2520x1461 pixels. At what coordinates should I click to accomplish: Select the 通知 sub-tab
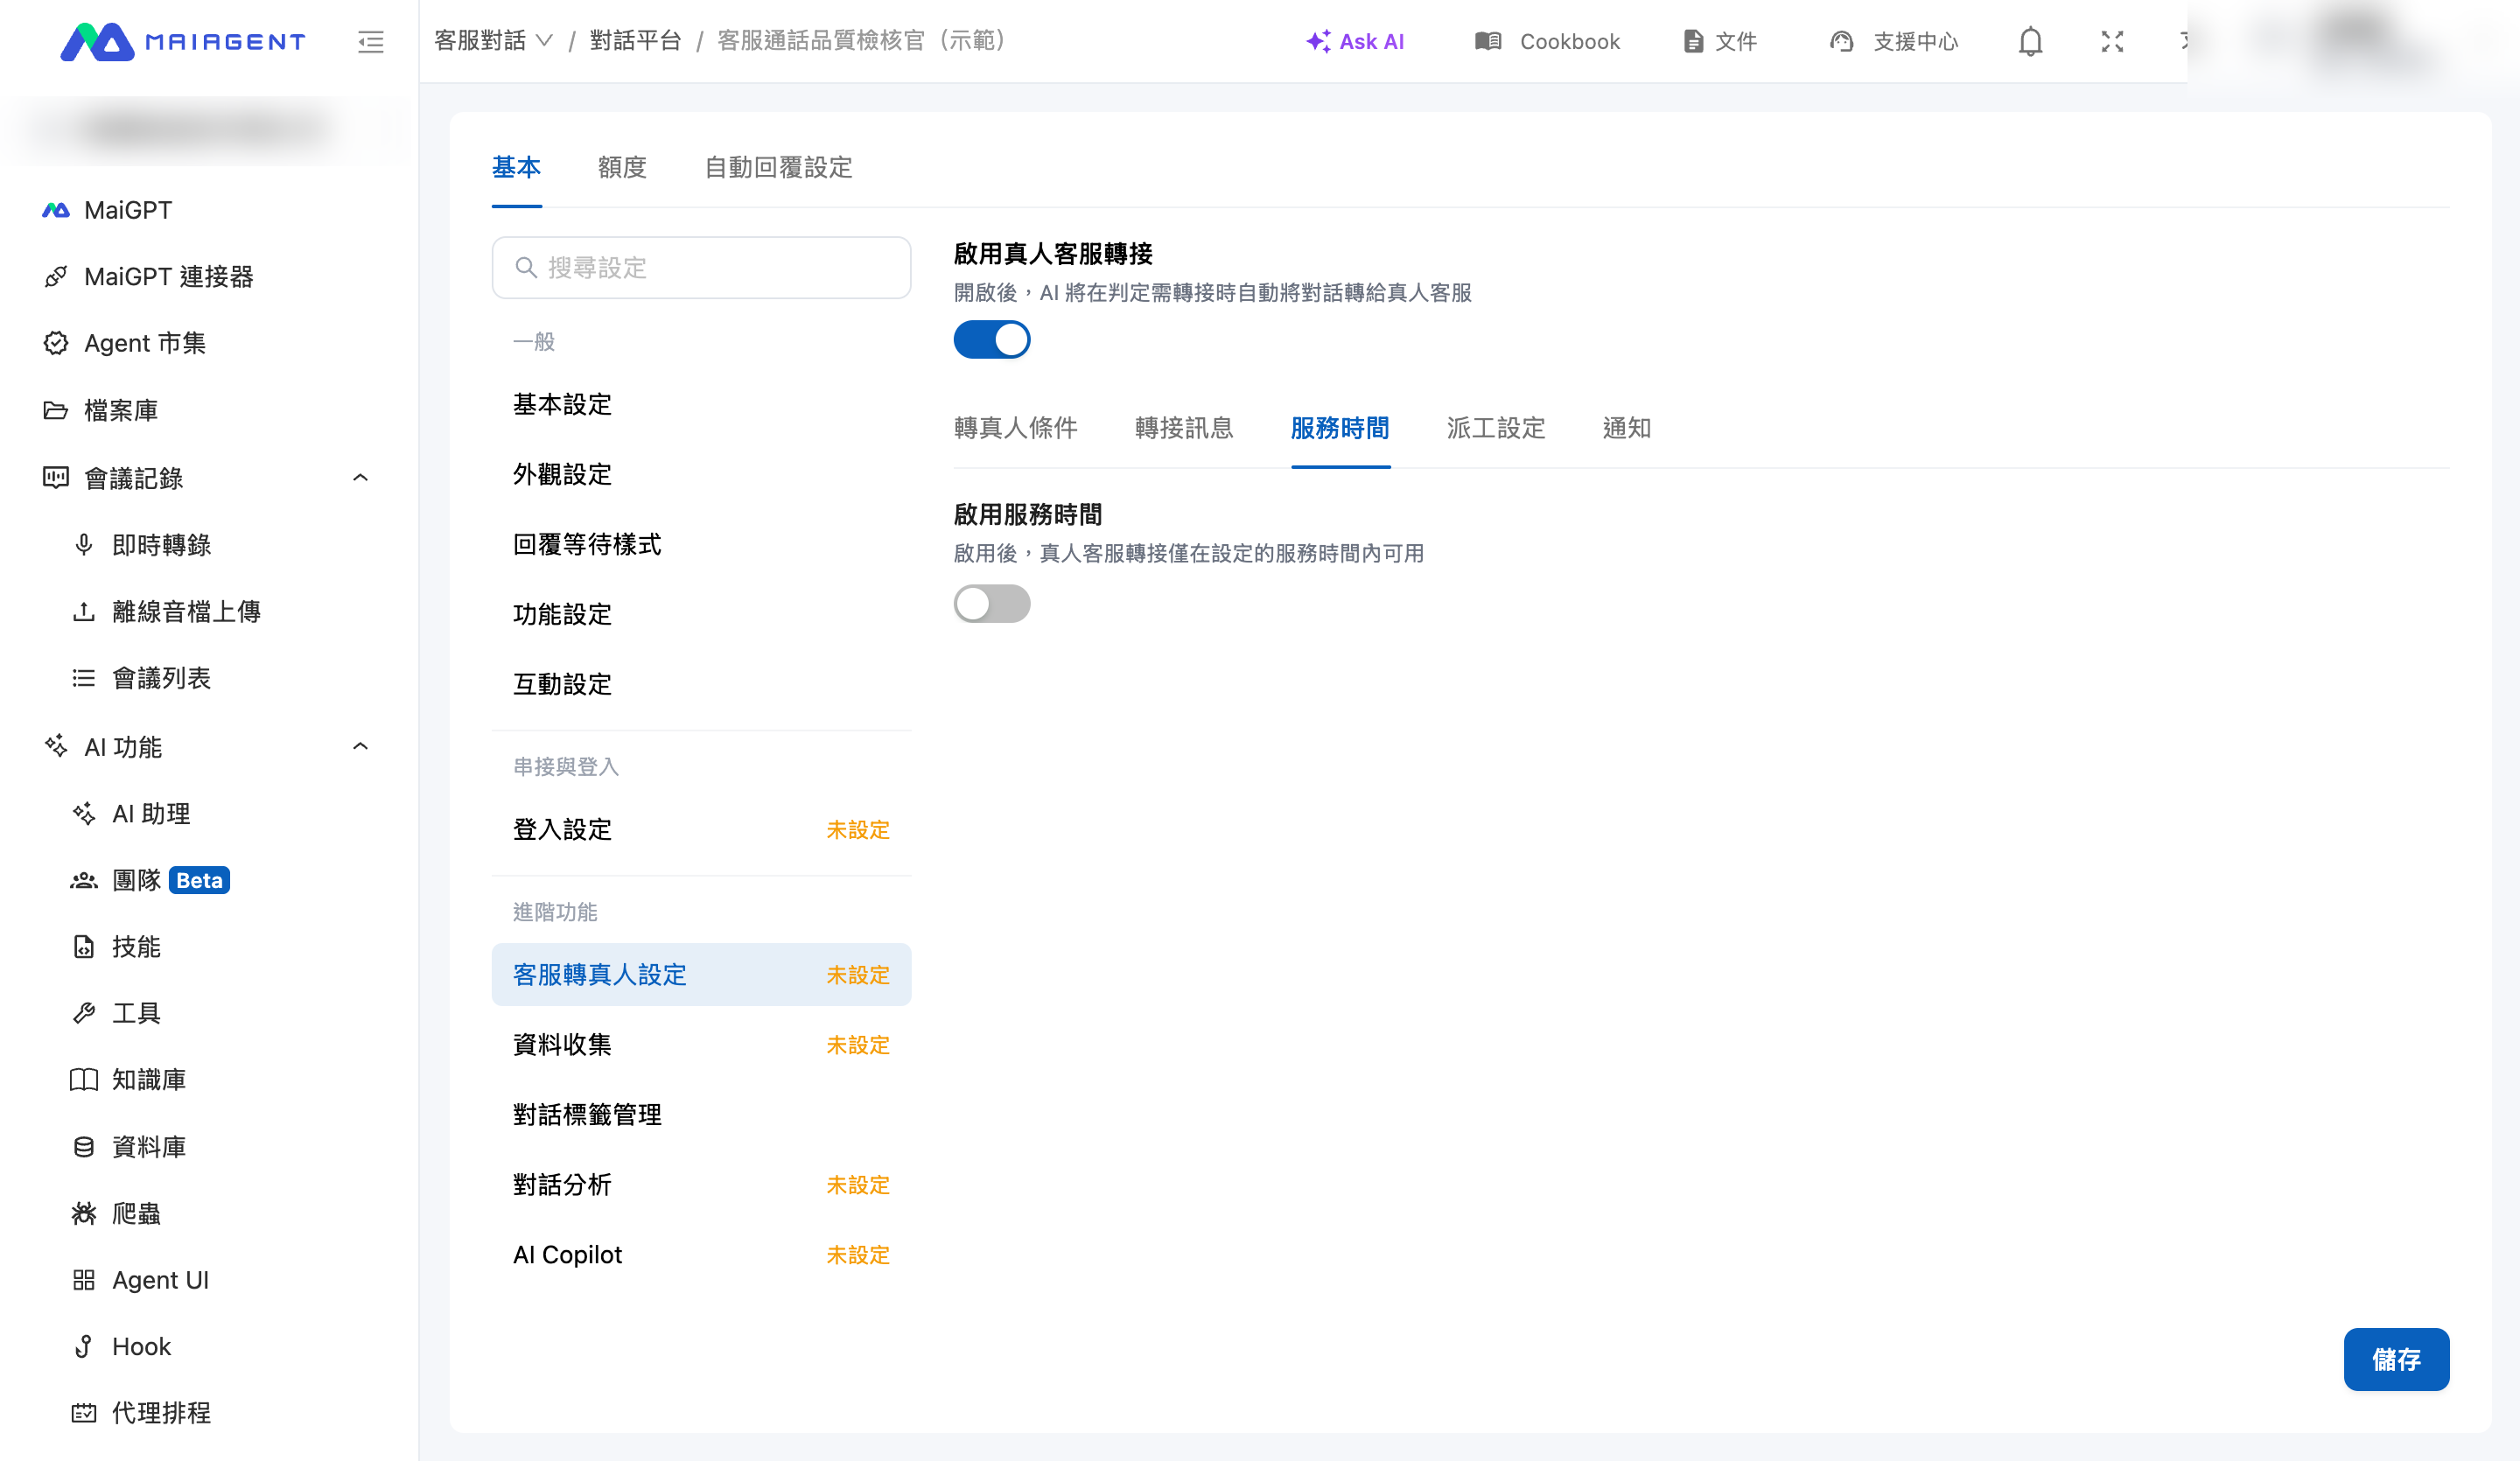tap(1627, 428)
